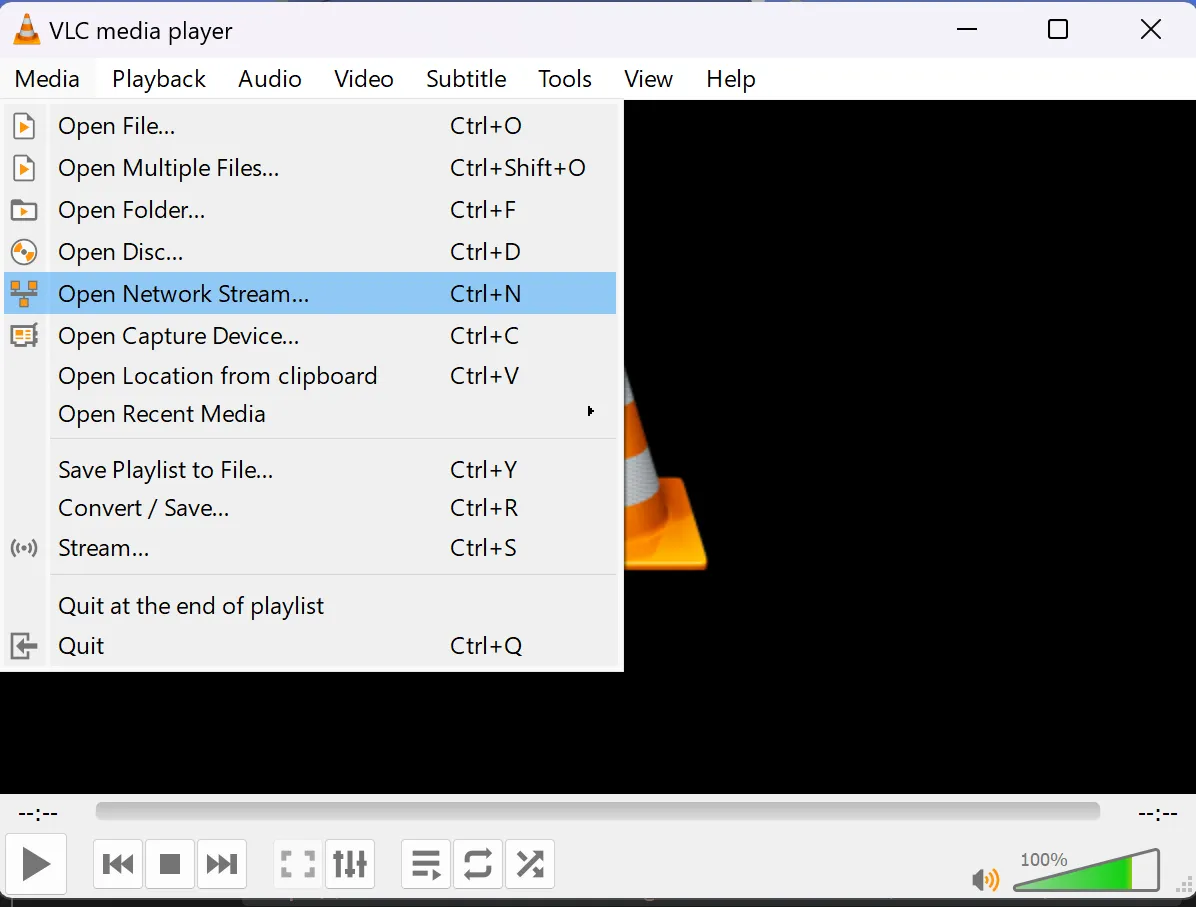1196x907 pixels.
Task: Click the Open Folder icon
Action: pos(24,210)
